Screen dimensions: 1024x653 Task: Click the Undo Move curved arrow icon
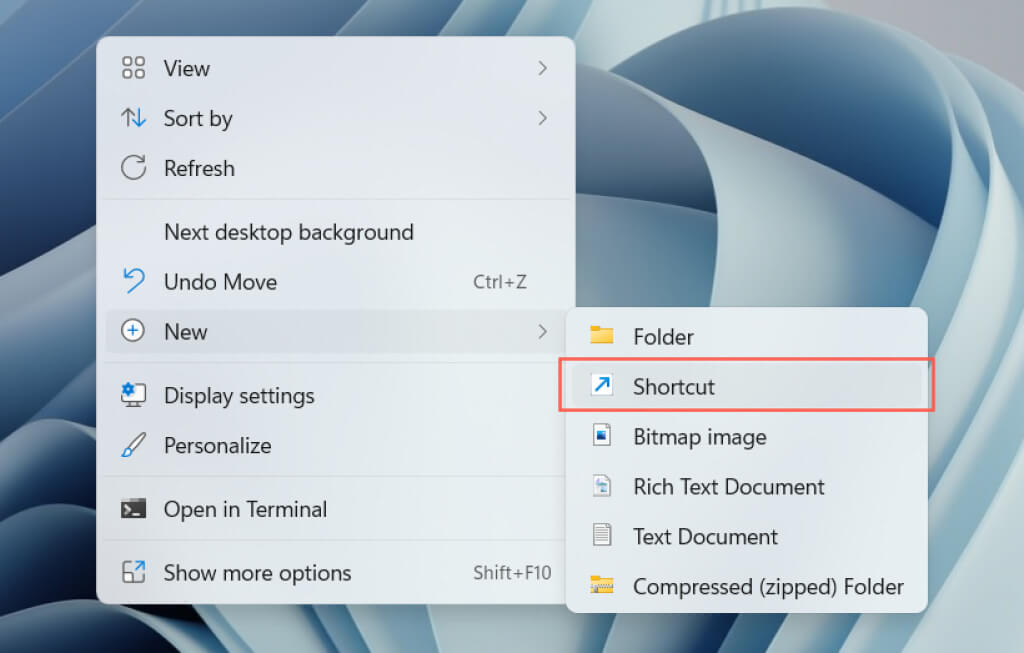click(x=133, y=281)
